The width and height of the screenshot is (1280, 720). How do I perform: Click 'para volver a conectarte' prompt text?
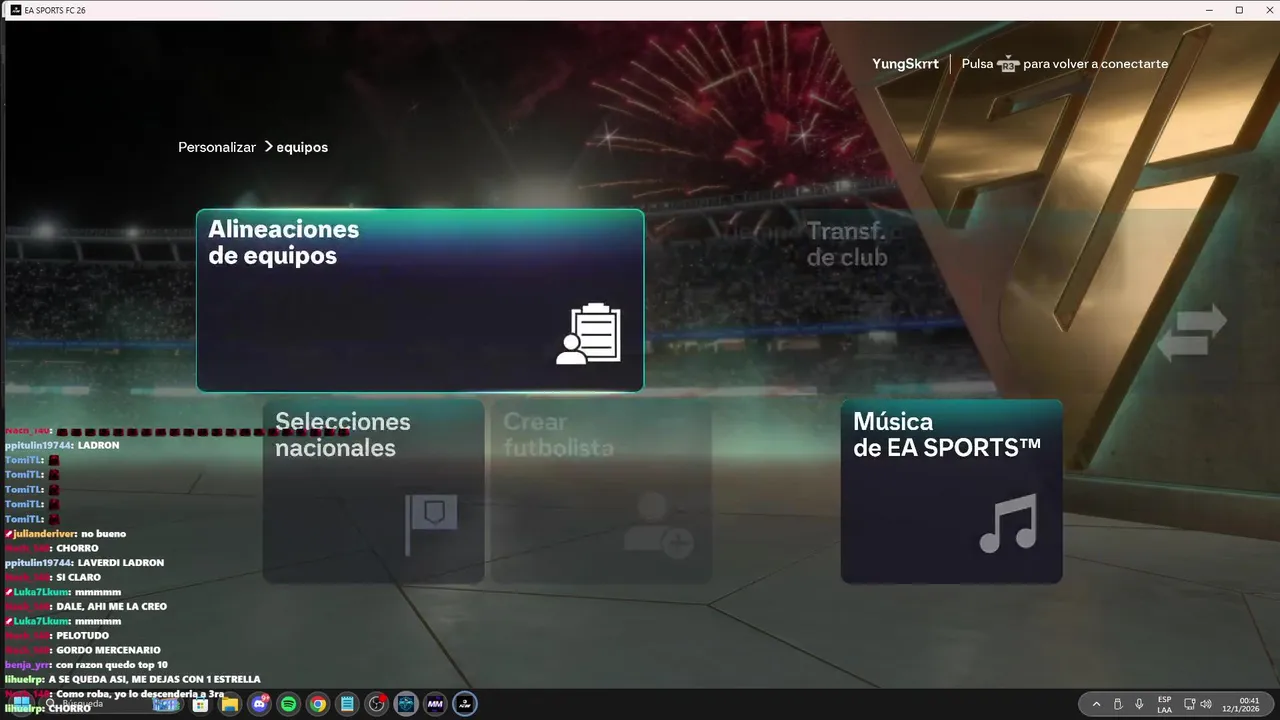1096,63
